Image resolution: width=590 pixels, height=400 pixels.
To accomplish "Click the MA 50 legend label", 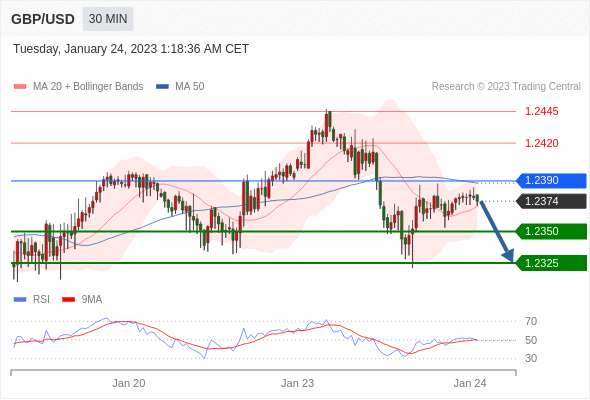I will point(190,87).
